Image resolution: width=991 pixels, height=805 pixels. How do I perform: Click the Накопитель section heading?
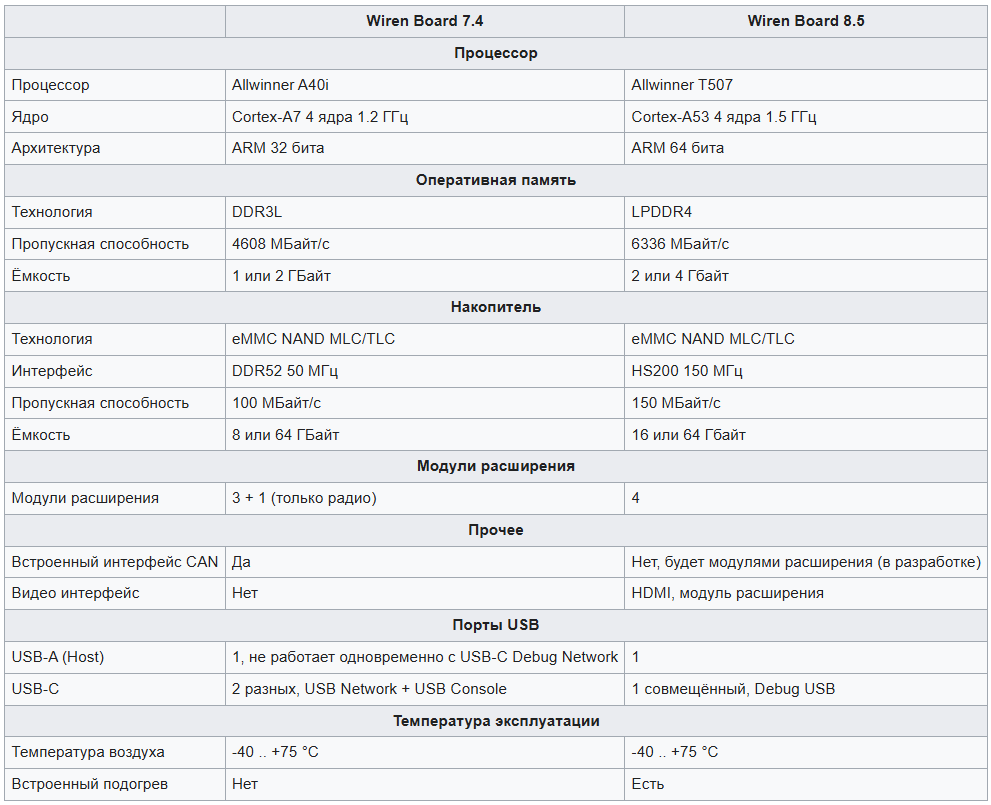(496, 307)
